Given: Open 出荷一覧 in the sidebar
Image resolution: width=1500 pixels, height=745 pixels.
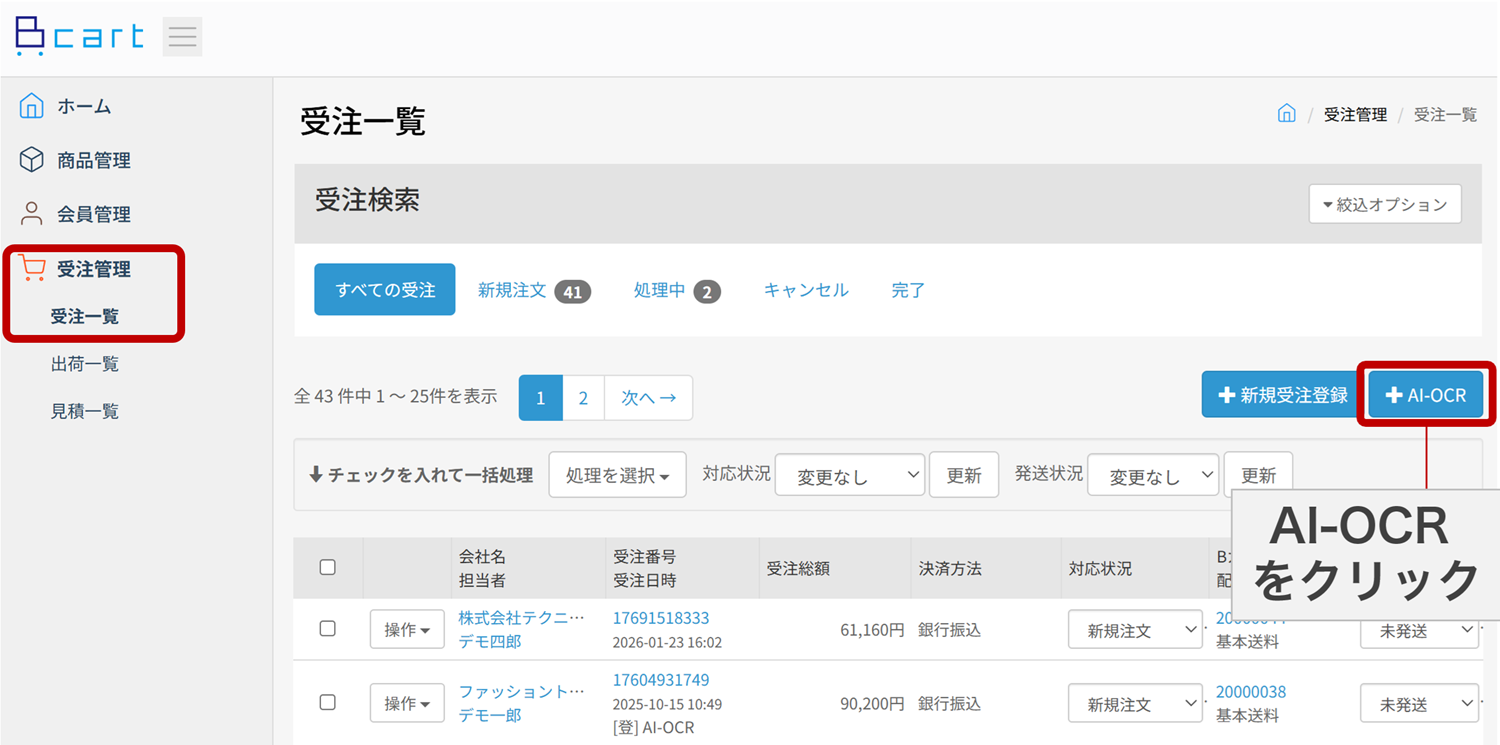Looking at the screenshot, I should point(85,364).
